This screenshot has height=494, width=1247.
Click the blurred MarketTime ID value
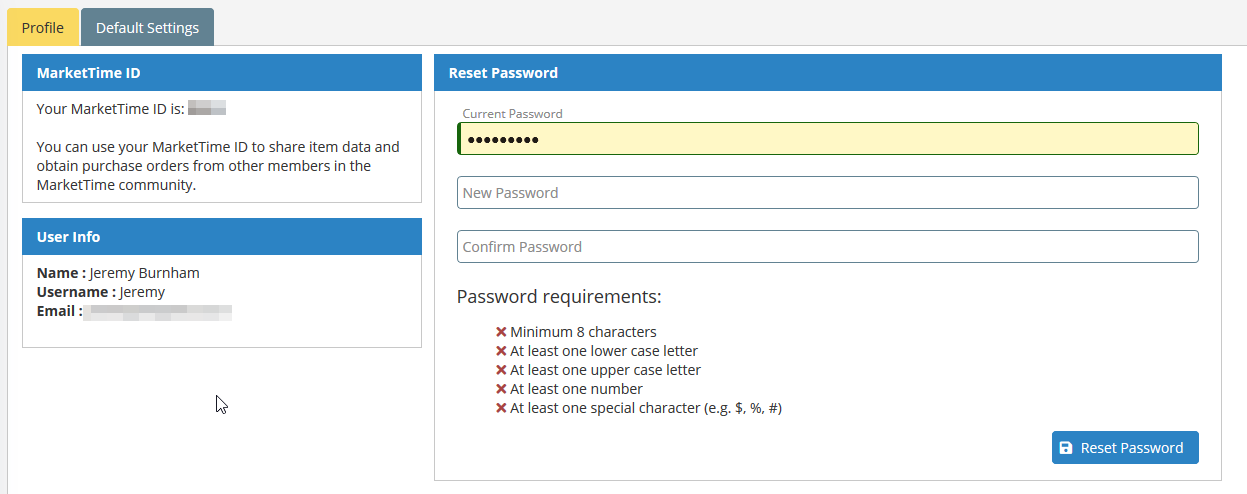(207, 108)
